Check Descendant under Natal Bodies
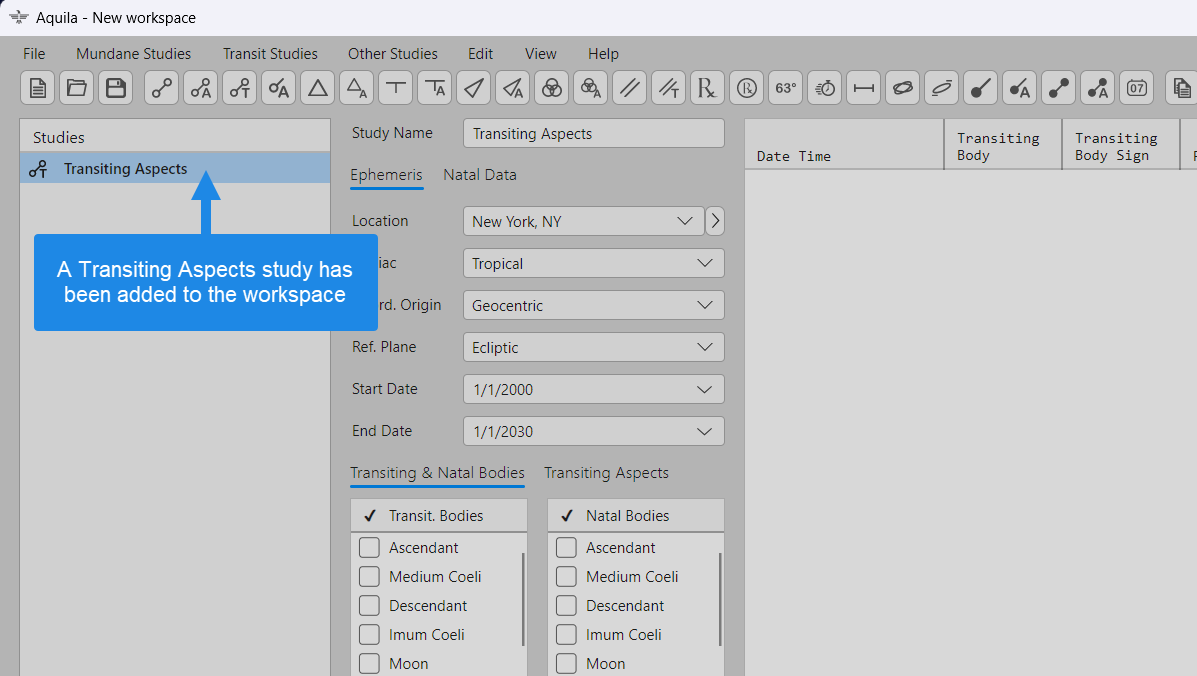Viewport: 1197px width, 676px height. [566, 606]
